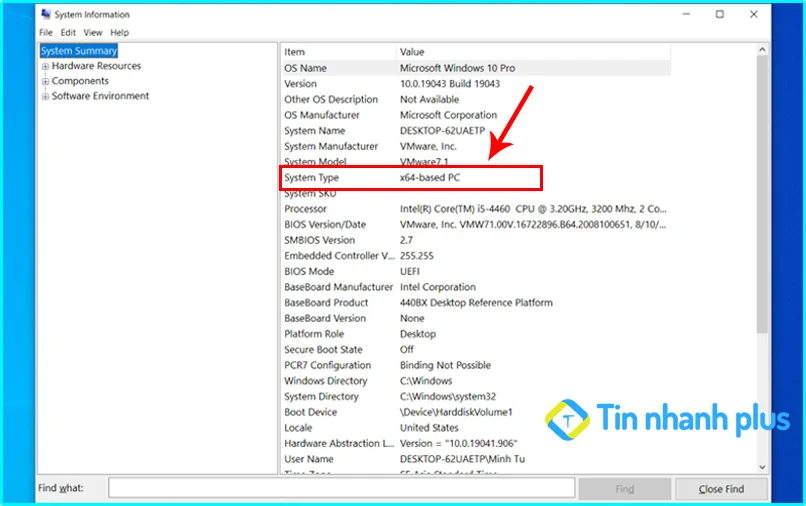This screenshot has width=806, height=506.
Task: Click the PCR7 Configuration item
Action: click(327, 365)
